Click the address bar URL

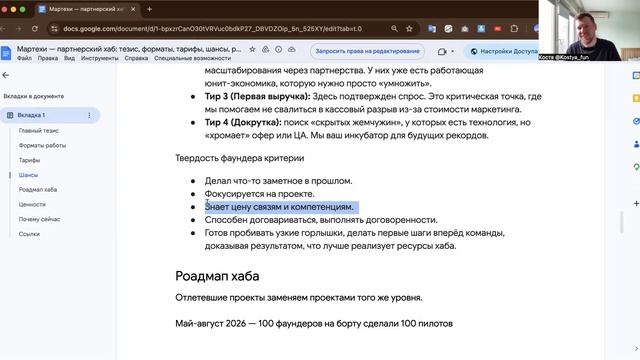[x=212, y=29]
